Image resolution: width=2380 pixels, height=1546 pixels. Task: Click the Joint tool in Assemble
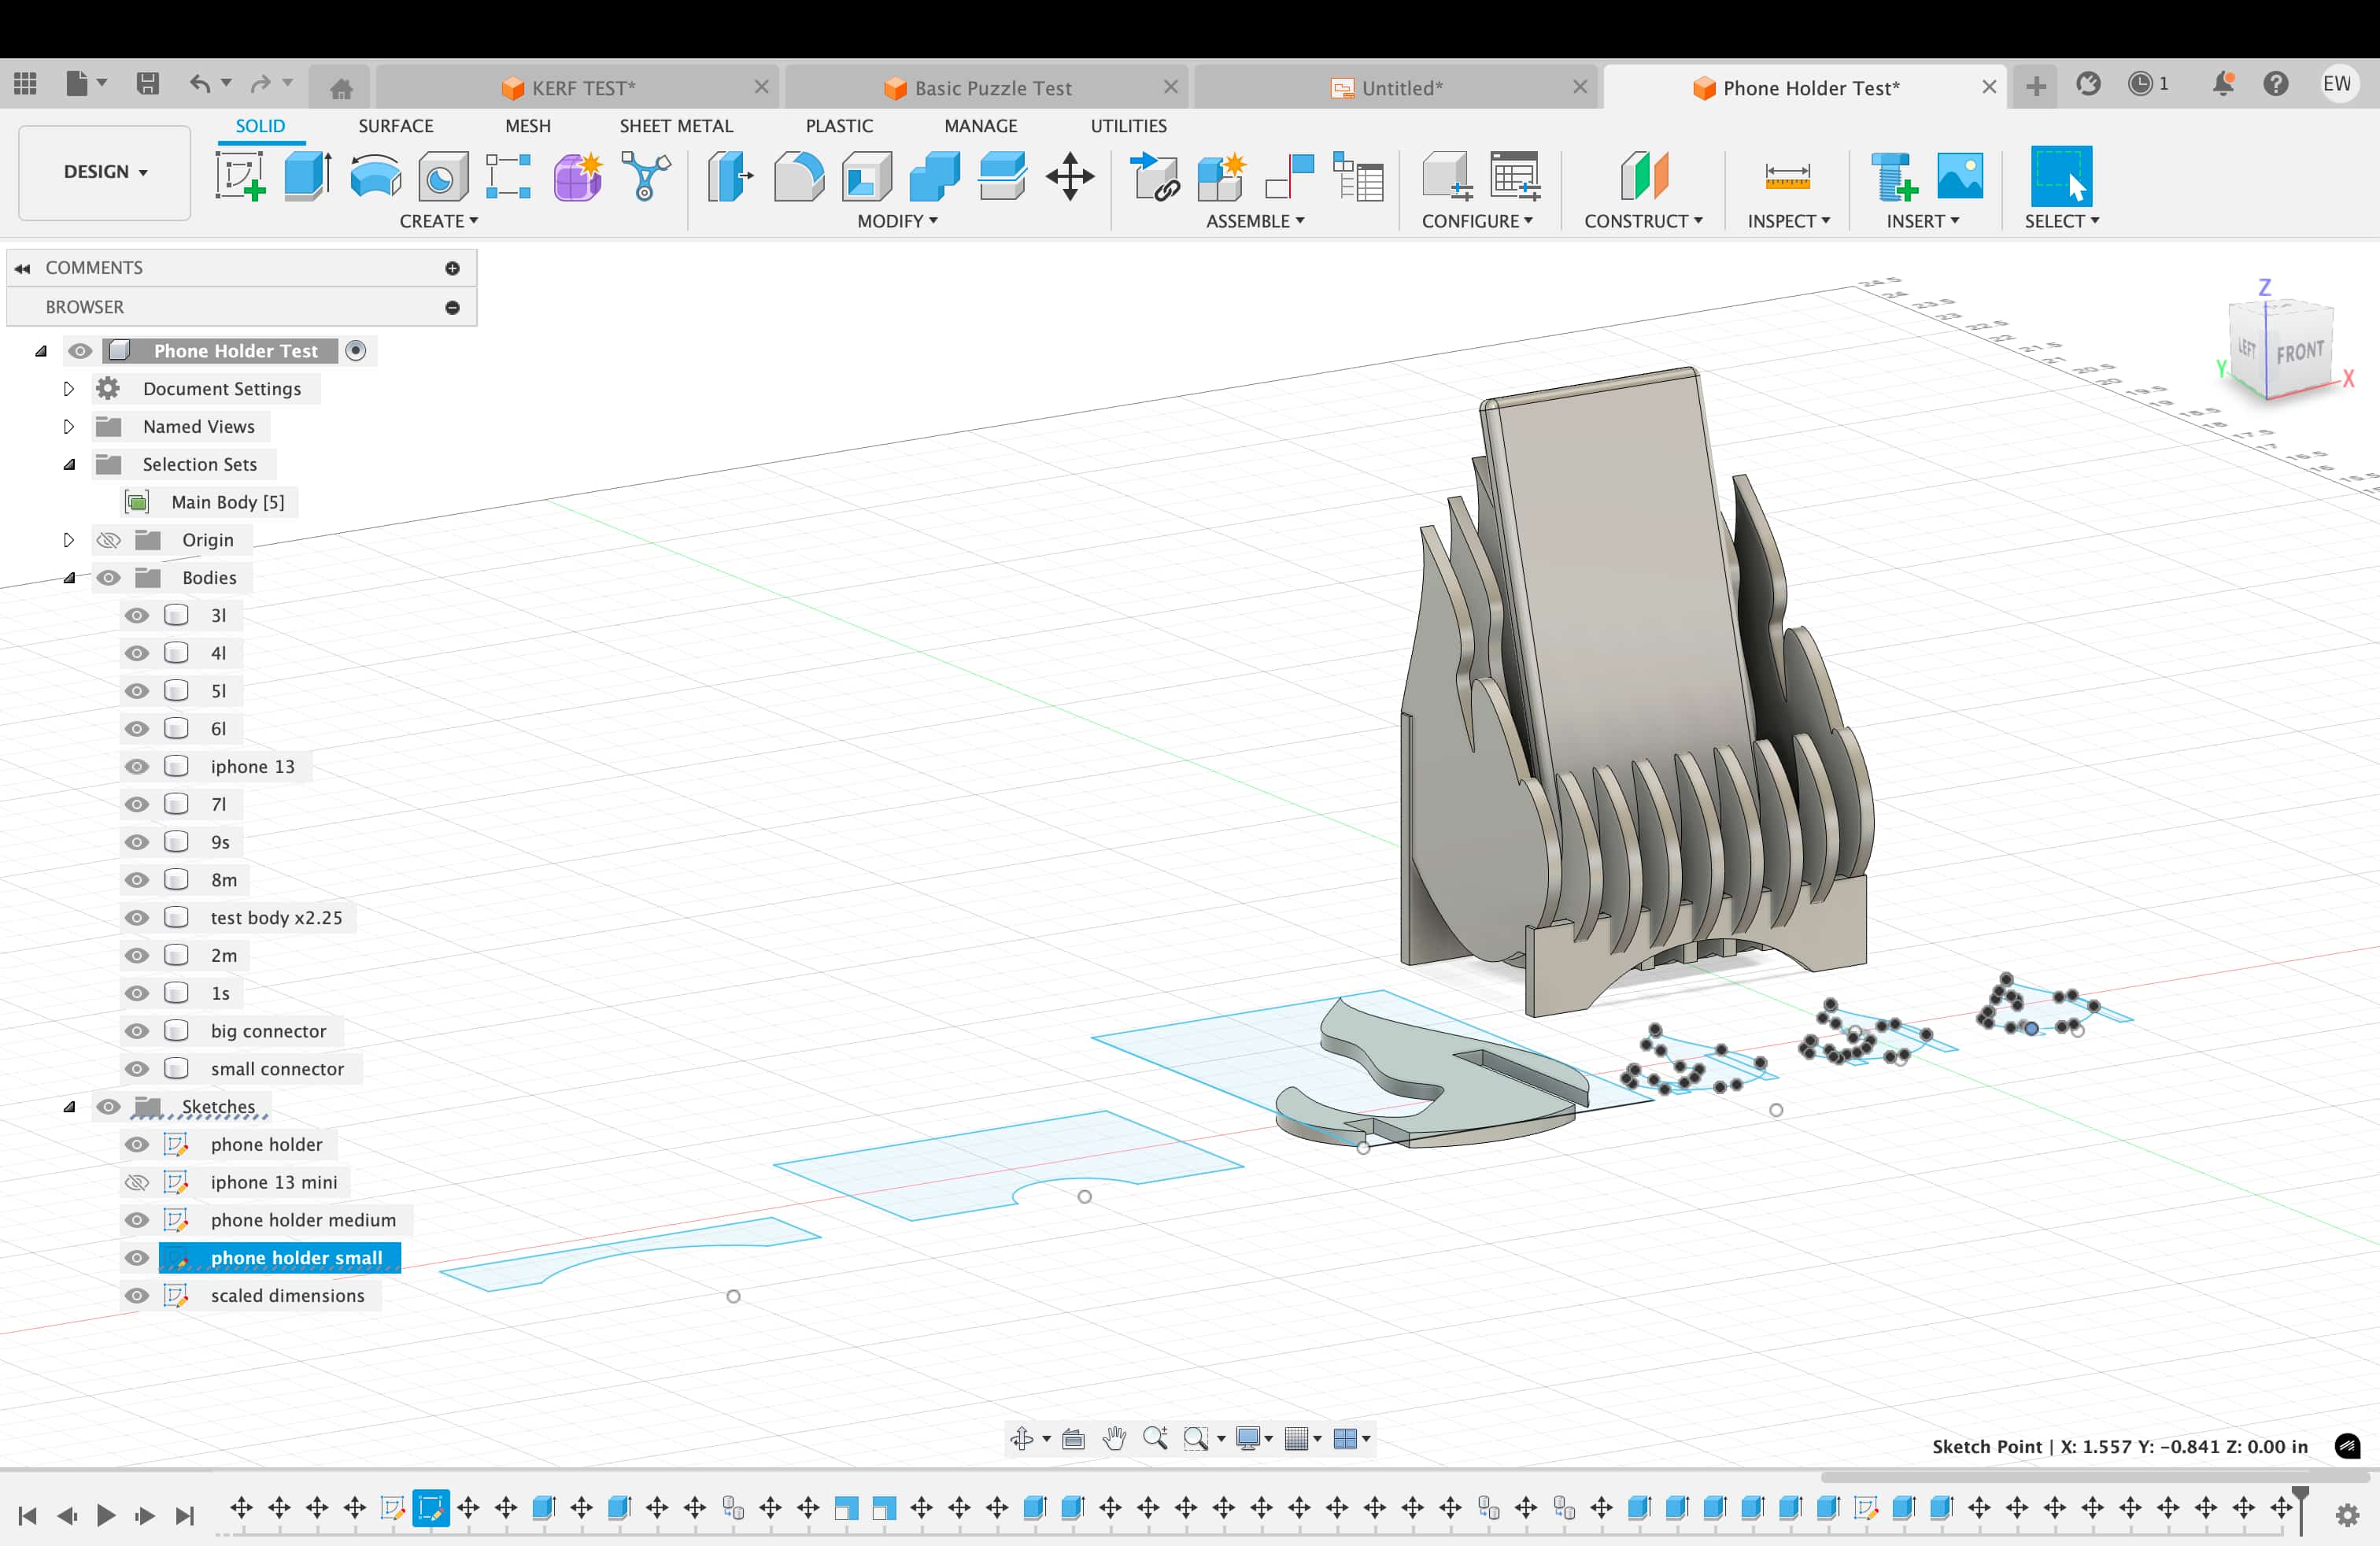tap(1288, 176)
